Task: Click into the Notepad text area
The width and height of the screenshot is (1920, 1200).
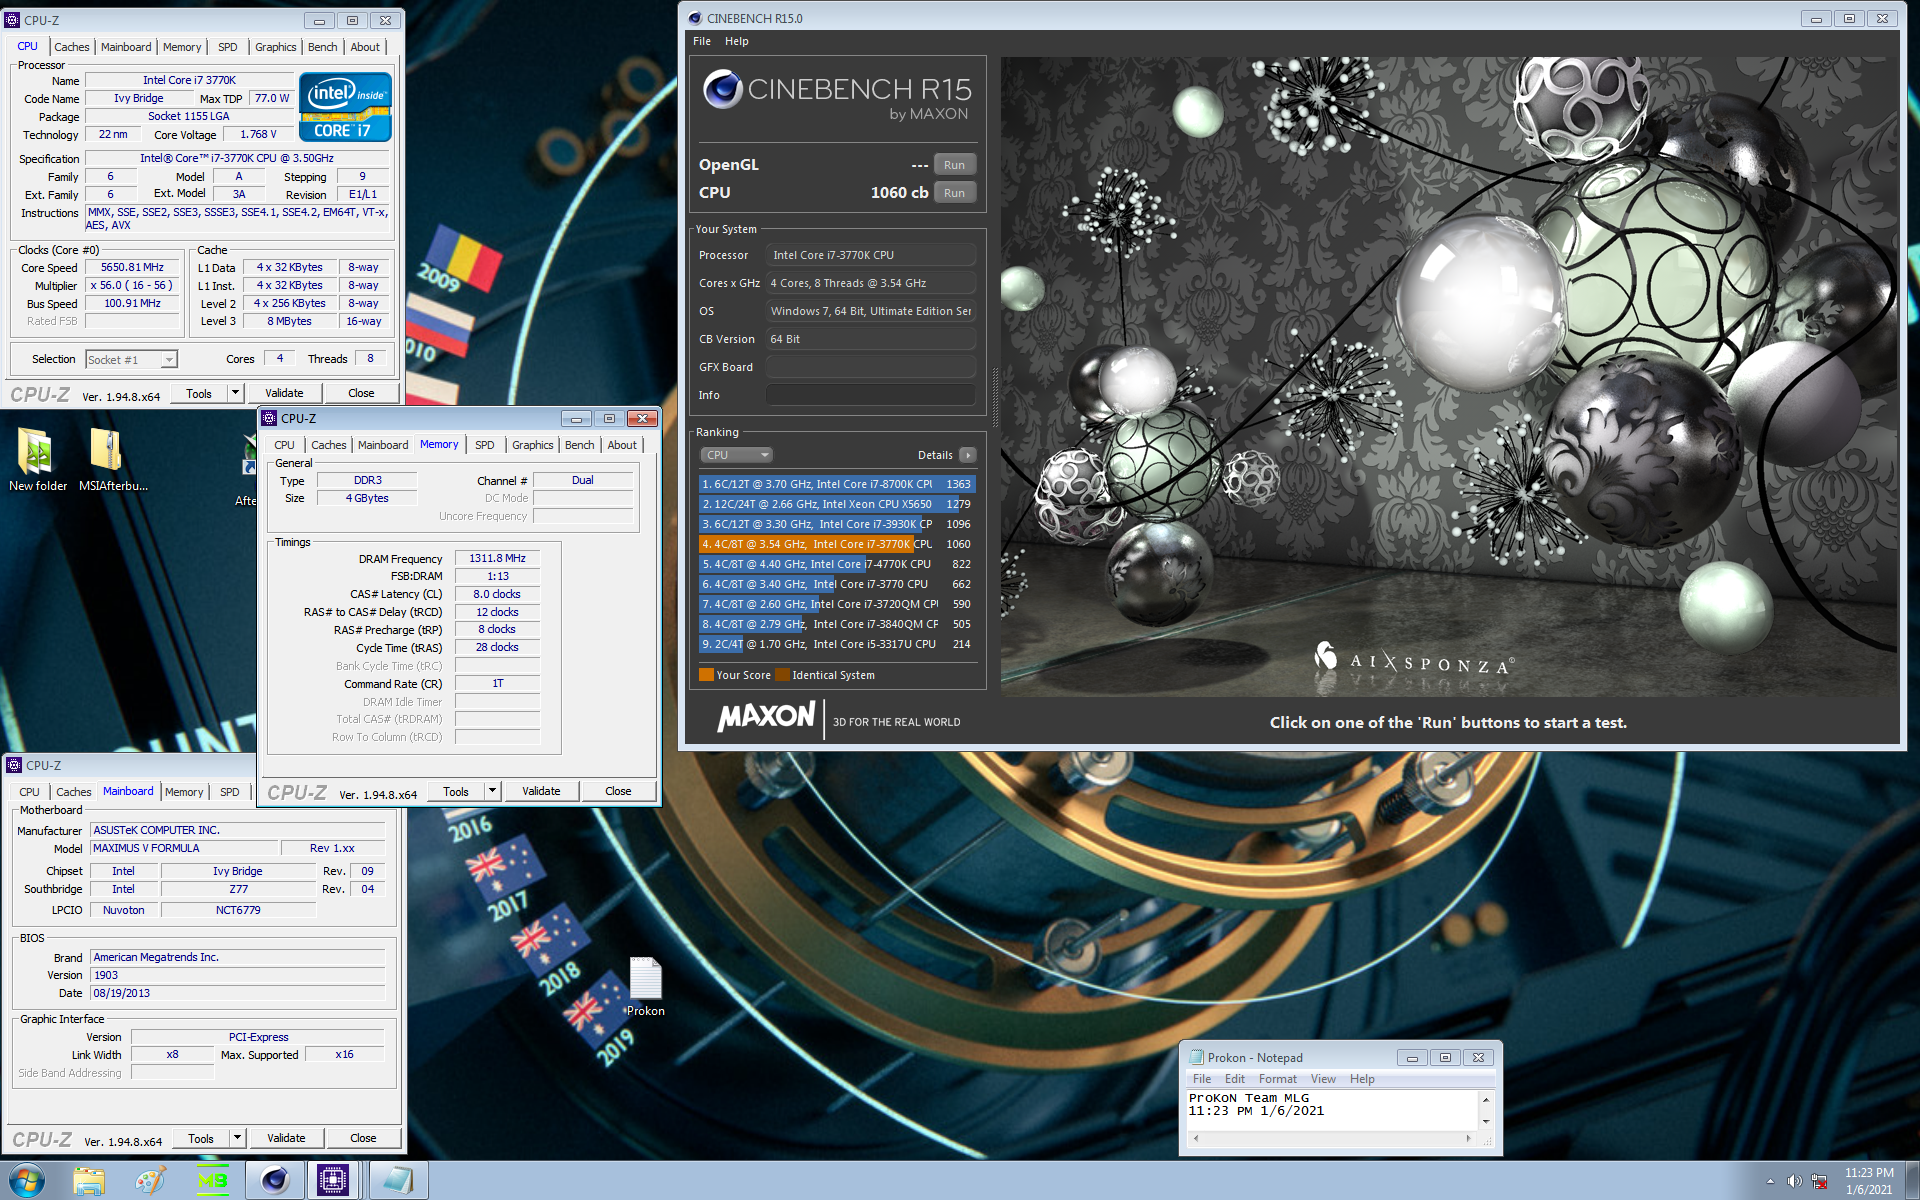Action: click(1332, 1110)
